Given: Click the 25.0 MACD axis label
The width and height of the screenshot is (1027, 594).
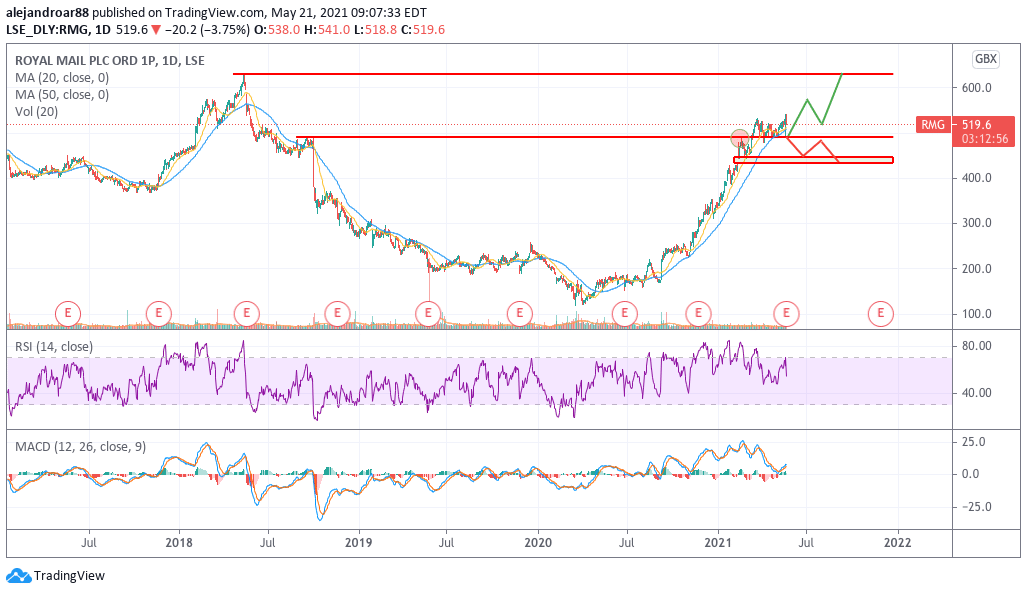Looking at the screenshot, I should coord(974,441).
